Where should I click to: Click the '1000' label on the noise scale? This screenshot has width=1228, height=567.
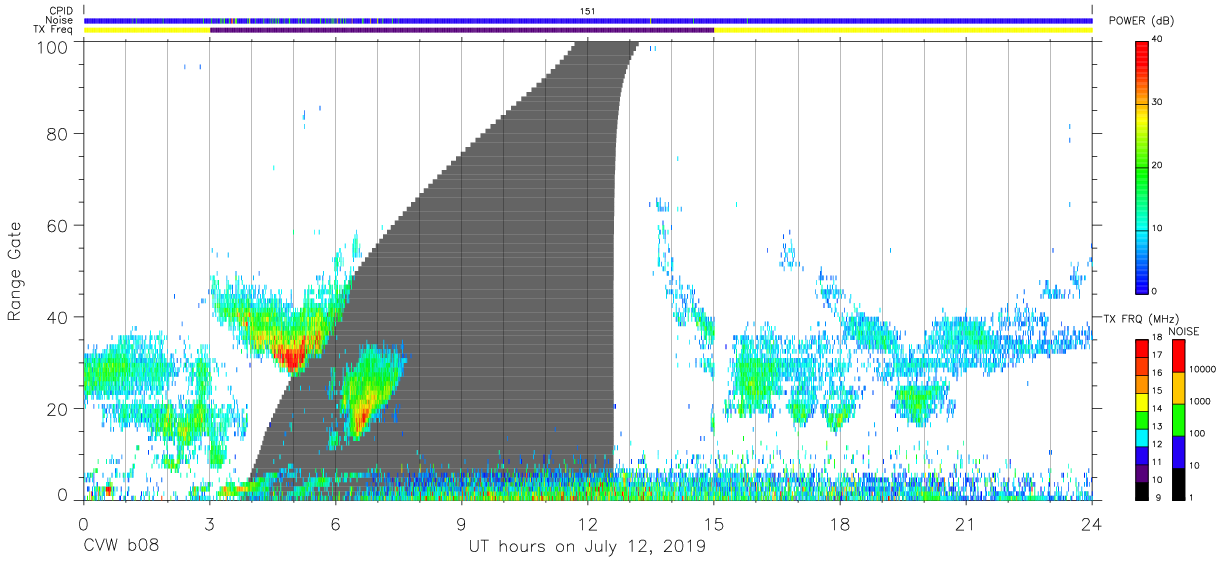click(x=1199, y=401)
